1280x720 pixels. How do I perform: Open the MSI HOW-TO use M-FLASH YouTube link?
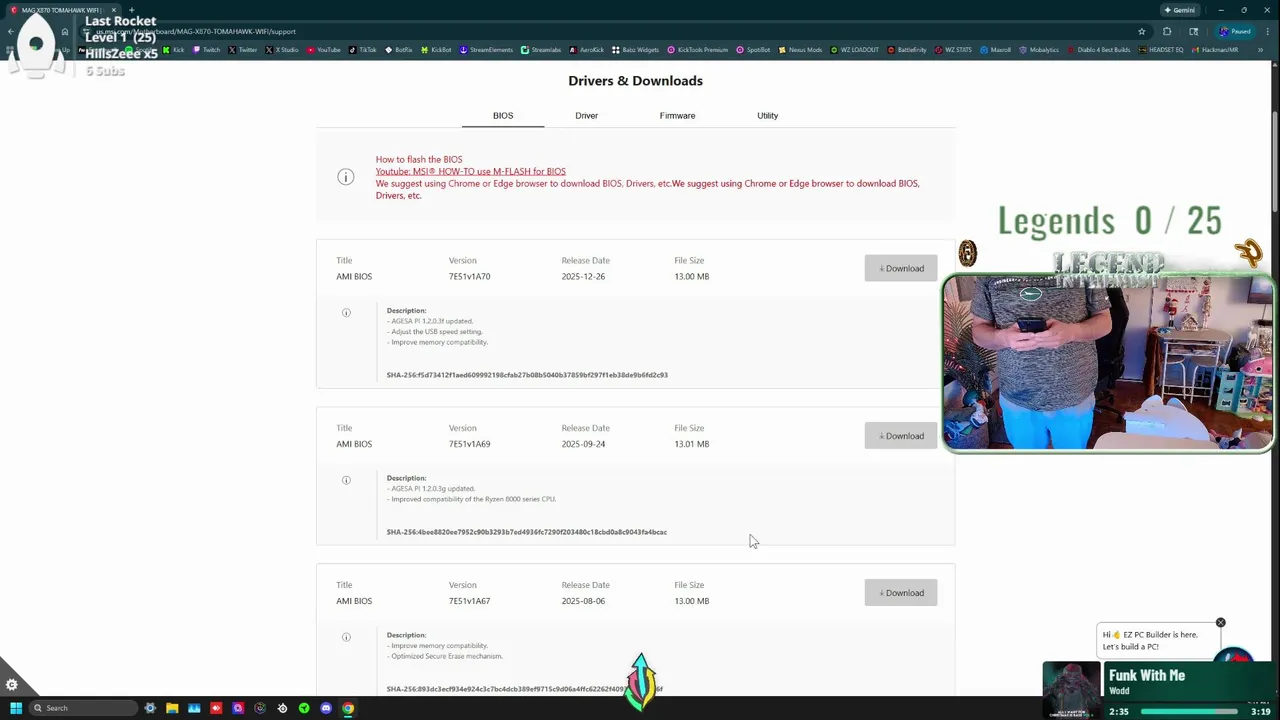point(471,171)
